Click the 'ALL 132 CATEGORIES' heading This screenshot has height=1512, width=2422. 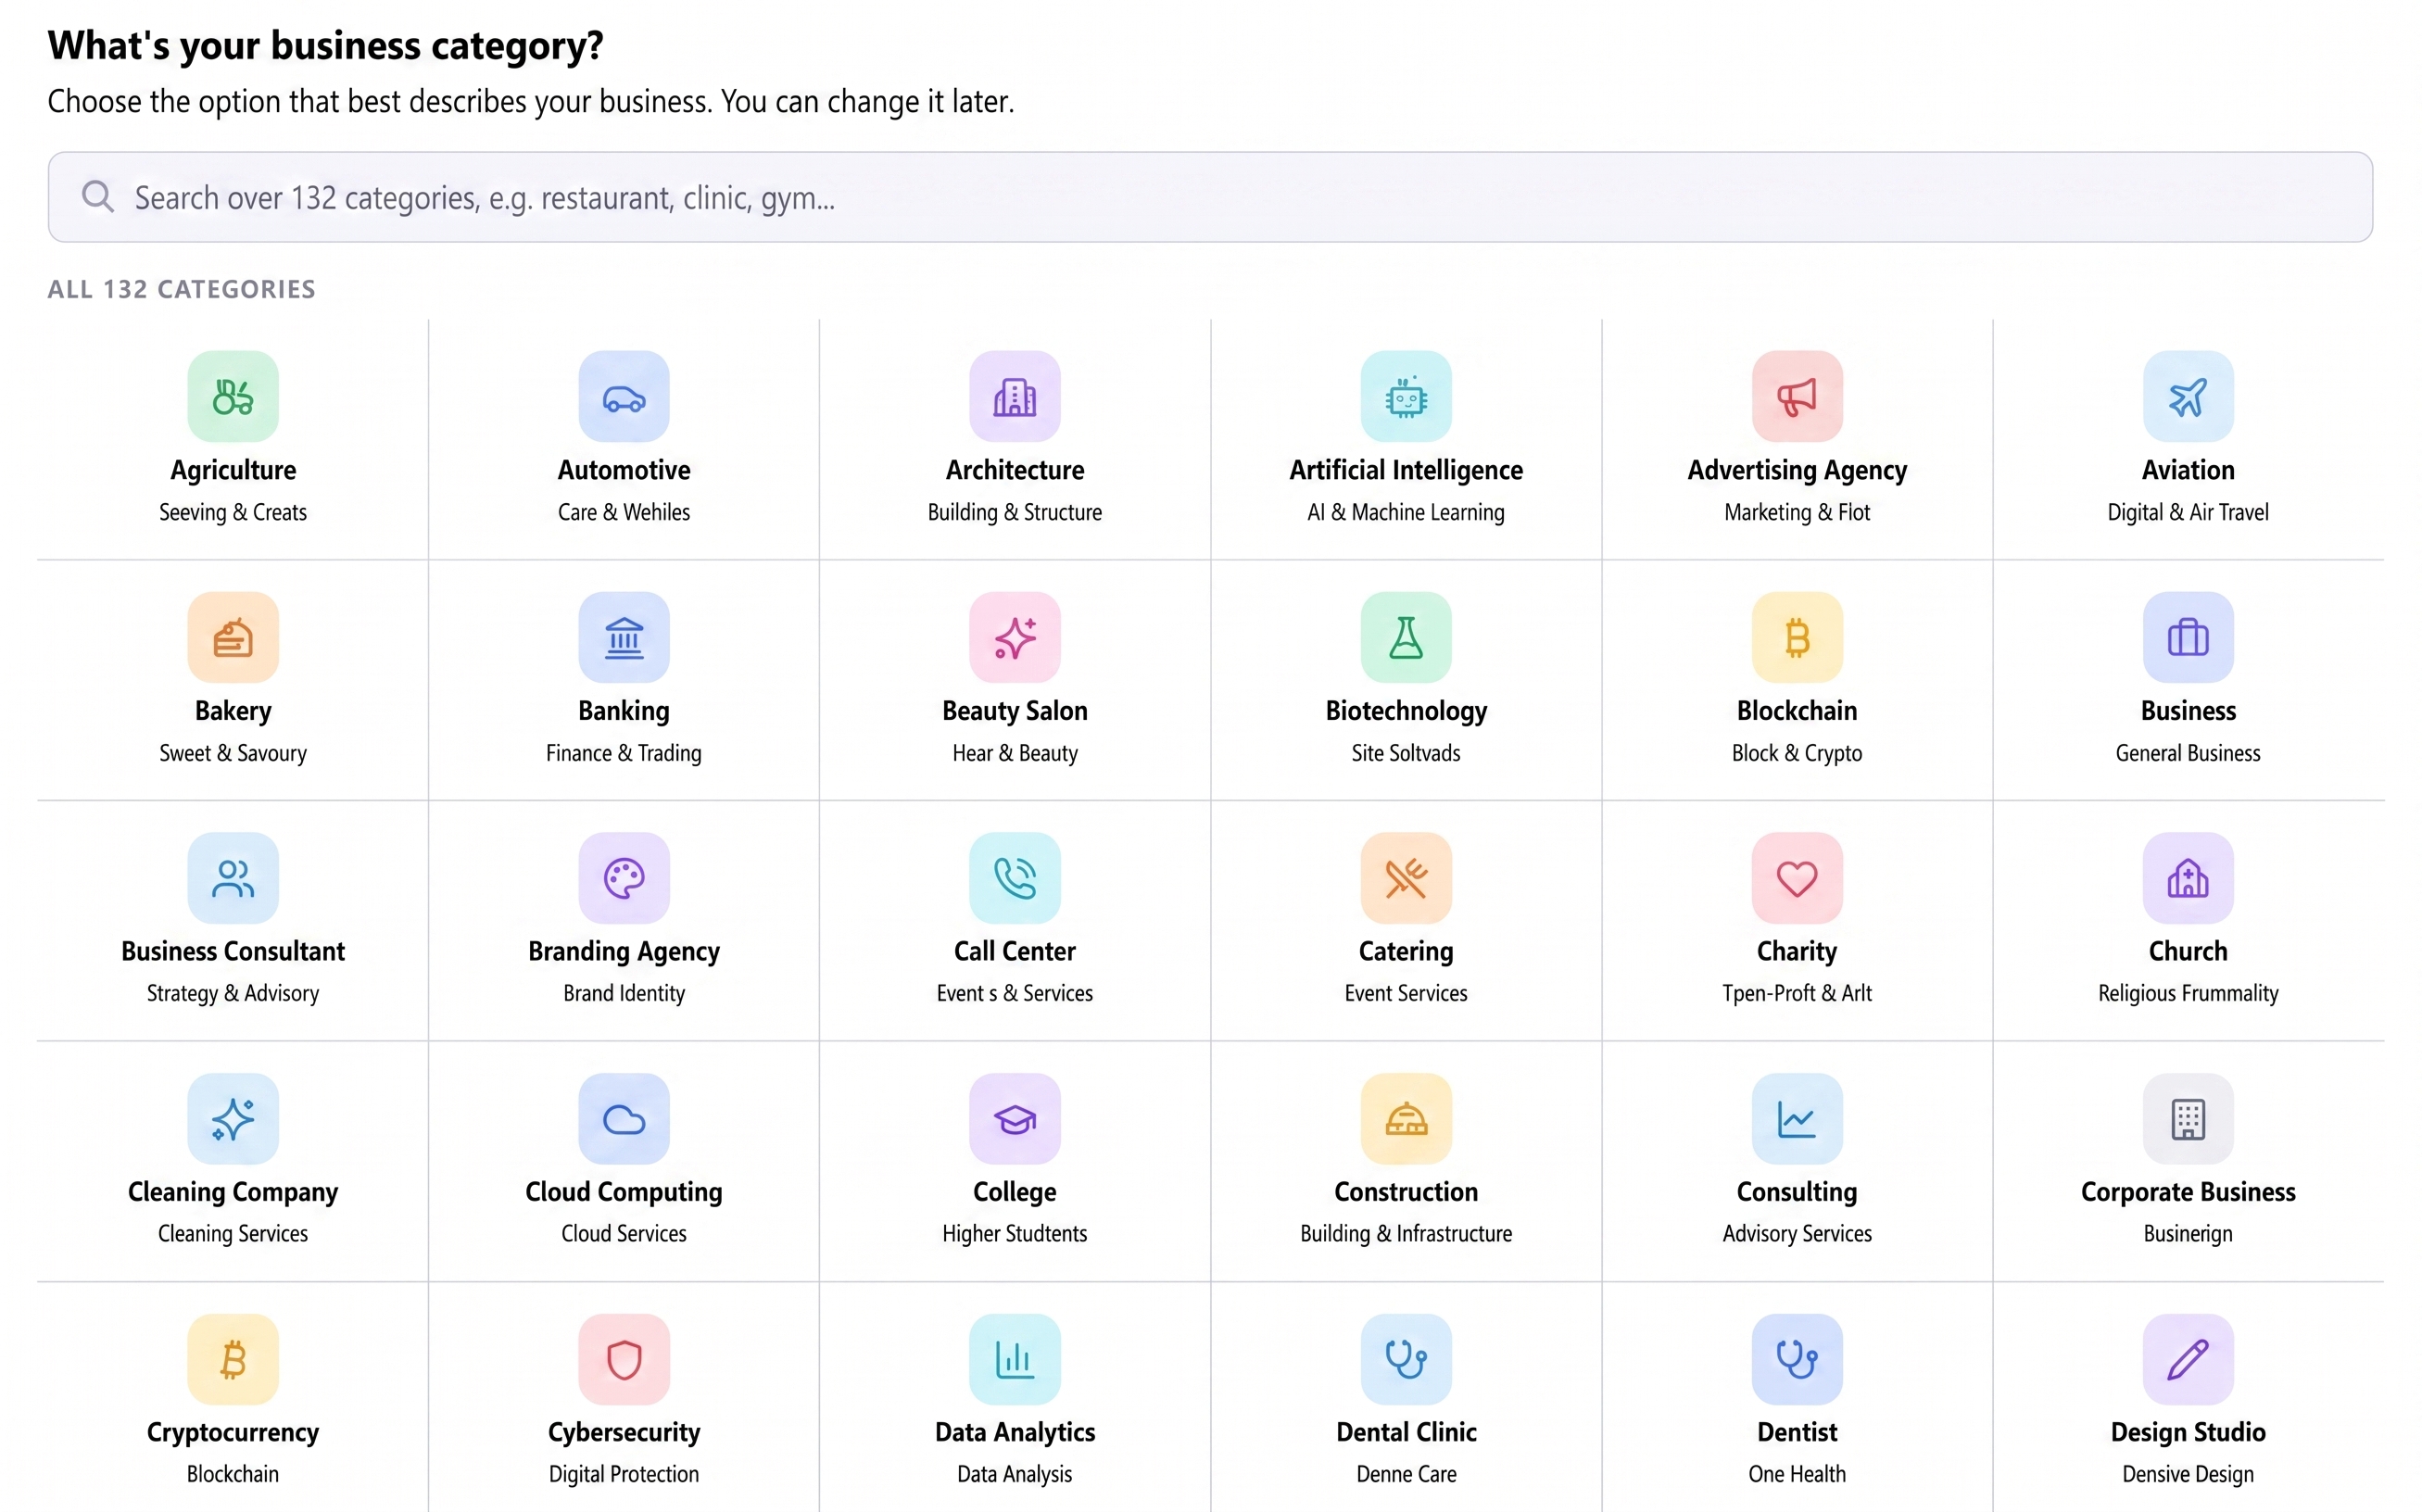click(x=181, y=289)
